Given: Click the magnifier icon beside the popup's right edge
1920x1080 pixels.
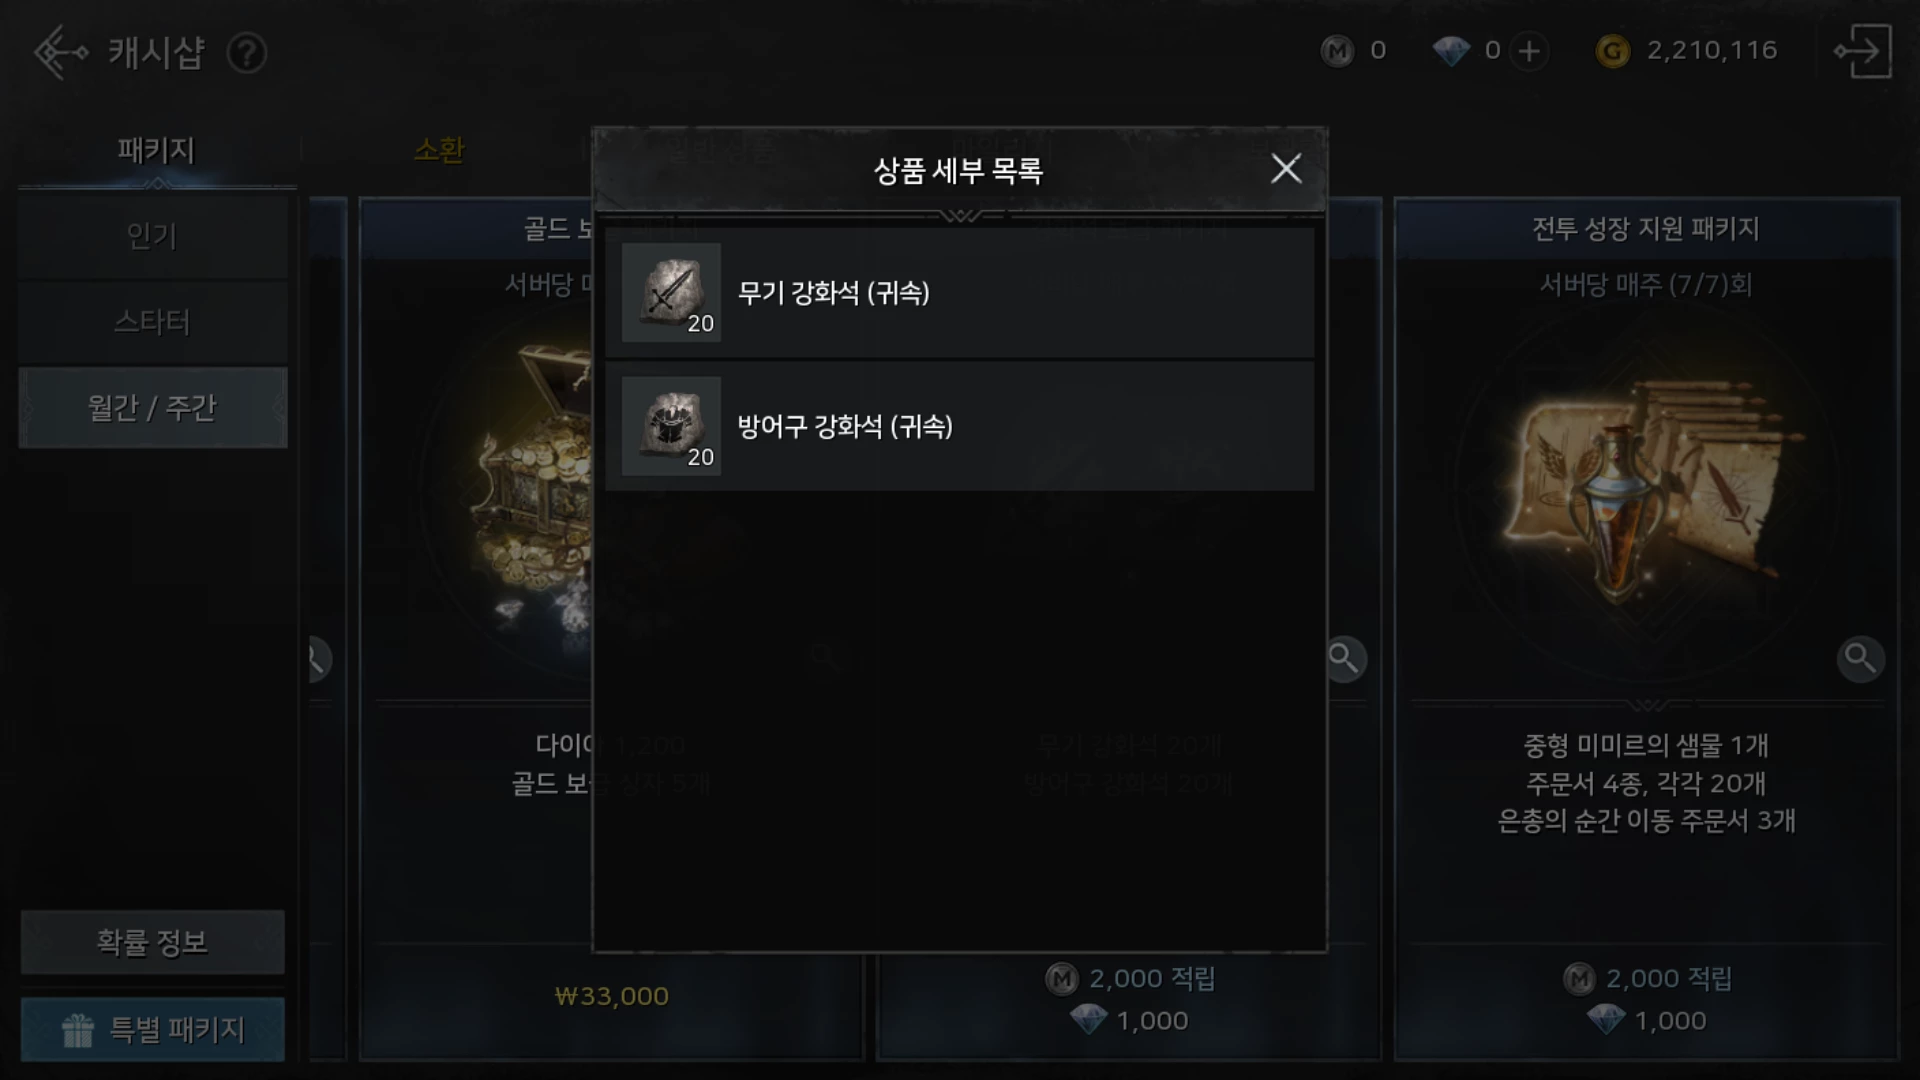Looking at the screenshot, I should [1346, 659].
